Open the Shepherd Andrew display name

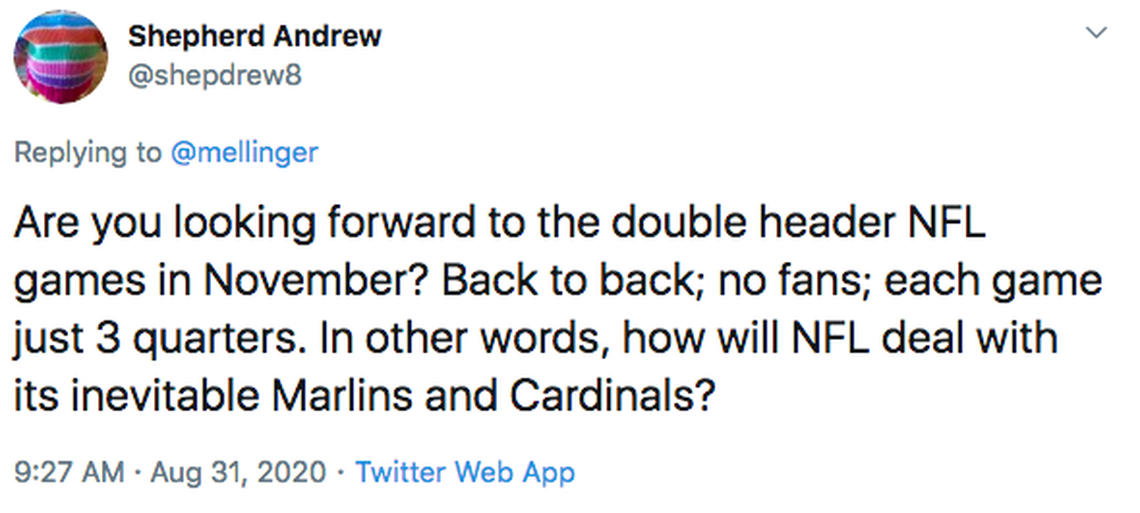pyautogui.click(x=254, y=36)
